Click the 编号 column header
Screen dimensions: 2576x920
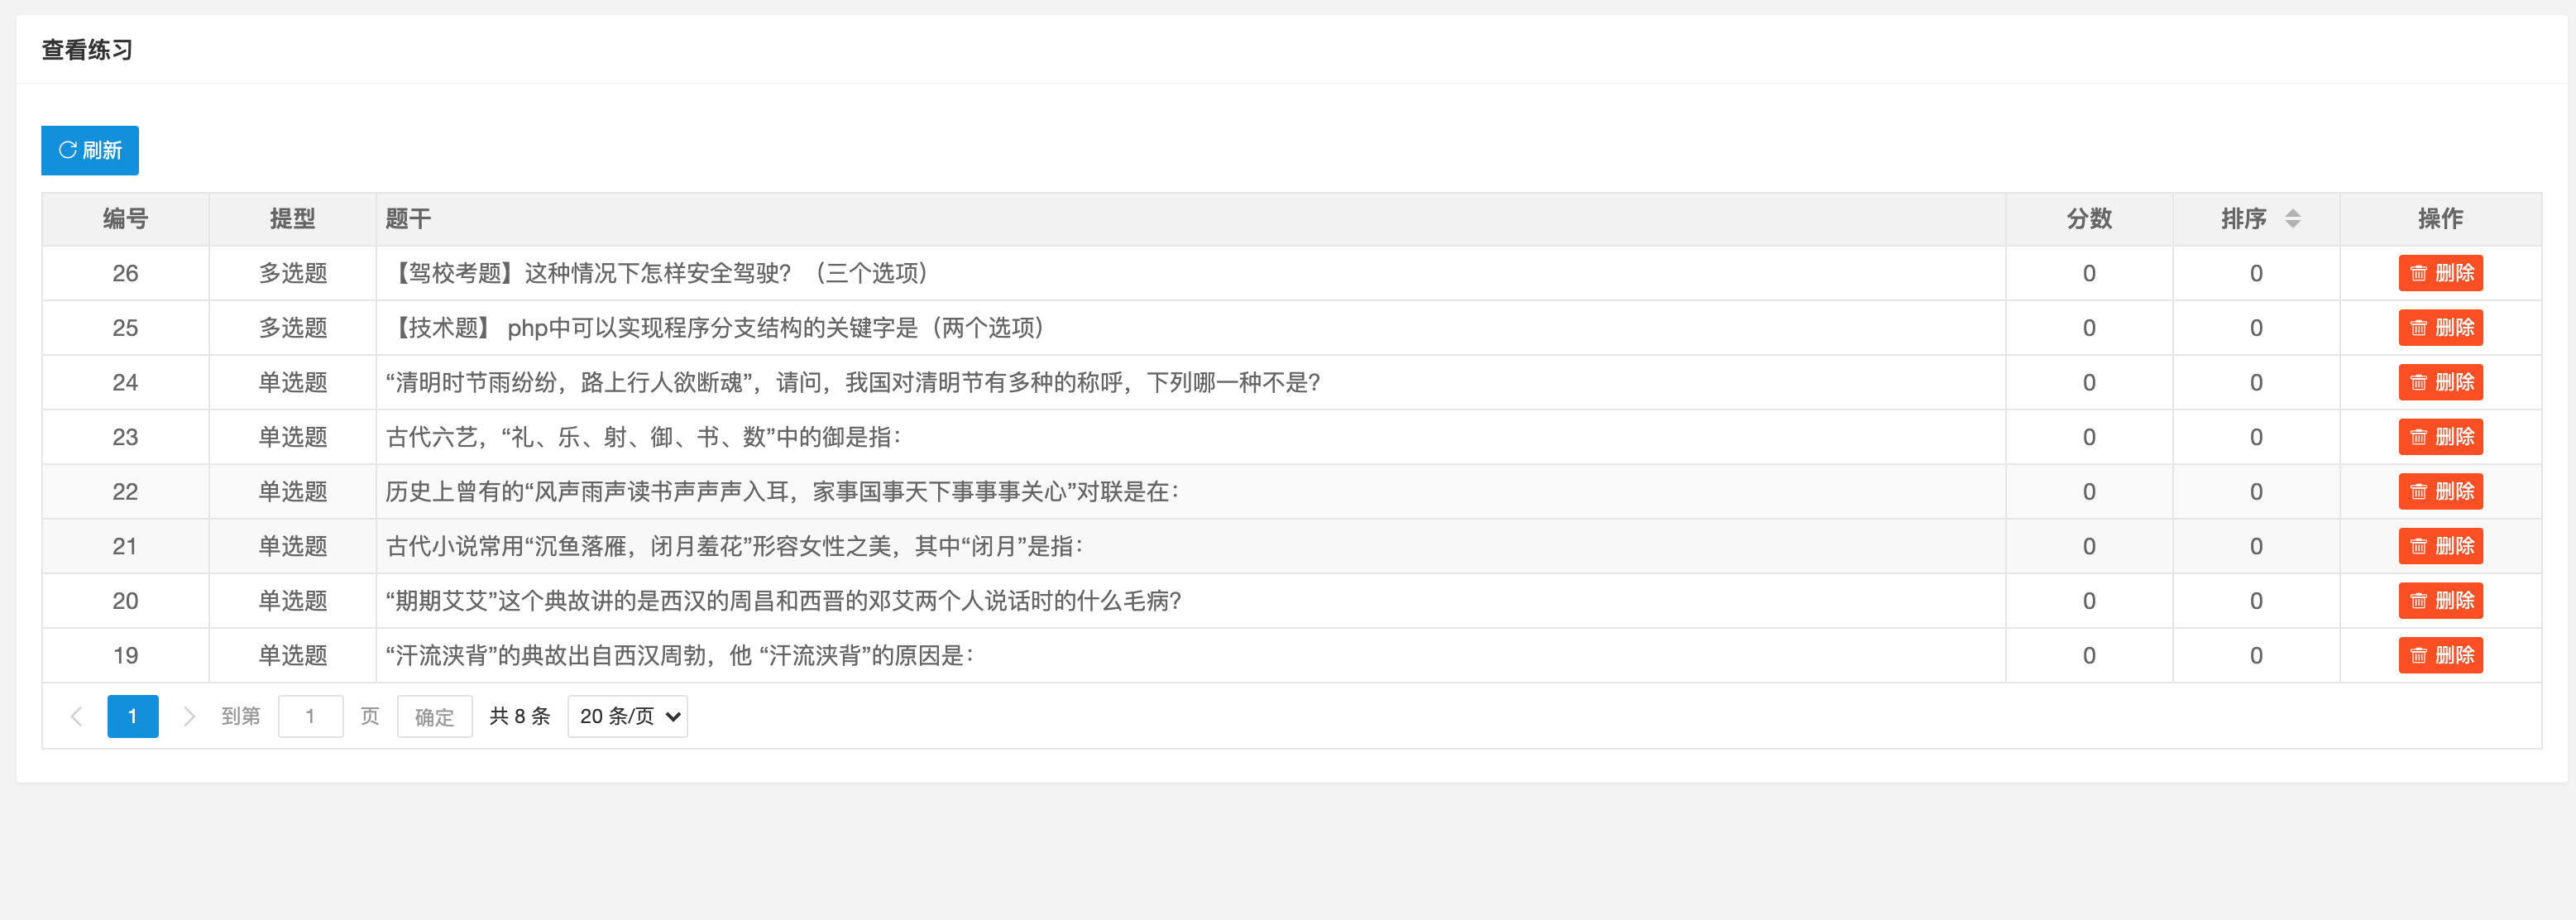(x=126, y=219)
